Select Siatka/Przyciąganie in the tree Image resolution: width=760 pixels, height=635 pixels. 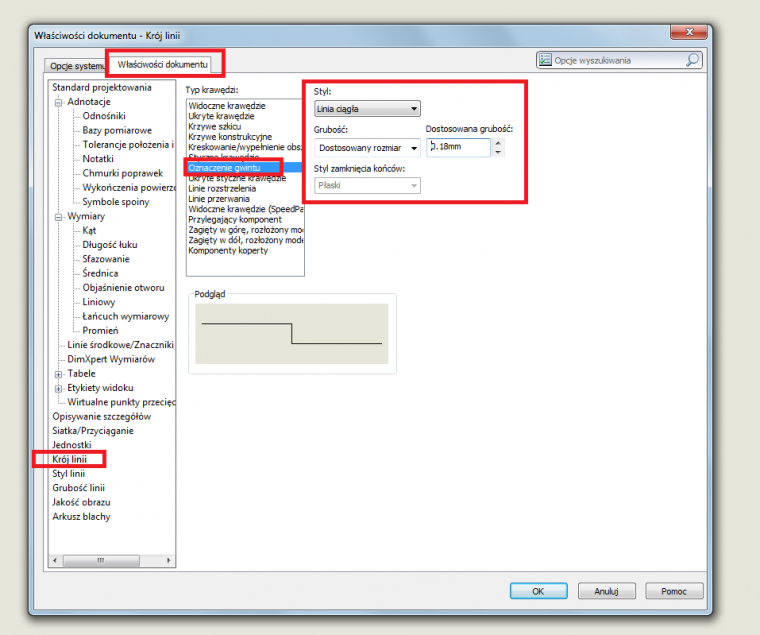pos(93,430)
